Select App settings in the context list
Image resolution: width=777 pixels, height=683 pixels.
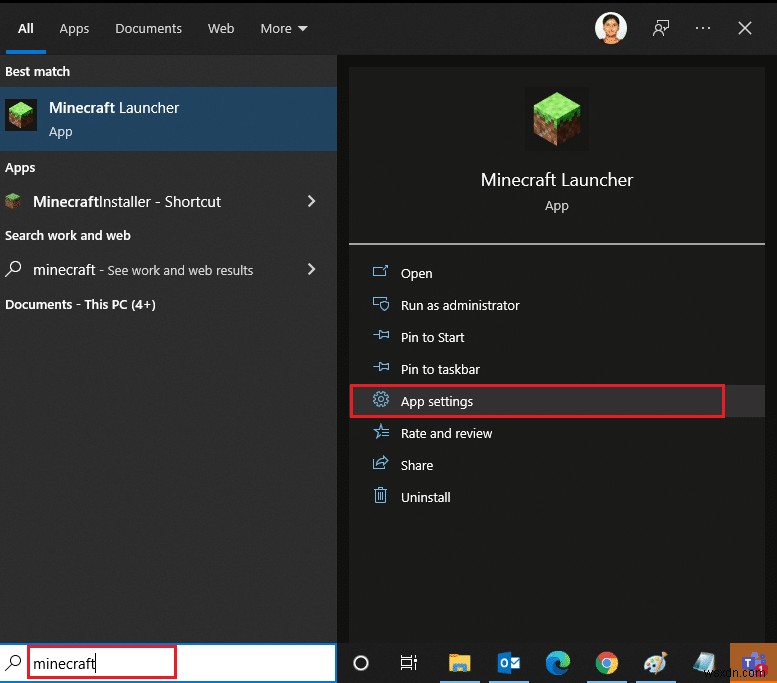(437, 401)
